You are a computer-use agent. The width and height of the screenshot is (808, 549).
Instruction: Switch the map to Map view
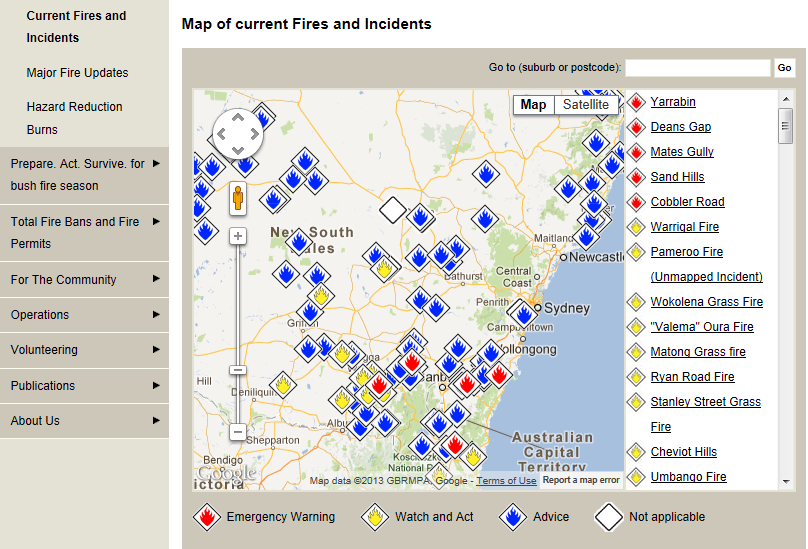[533, 105]
